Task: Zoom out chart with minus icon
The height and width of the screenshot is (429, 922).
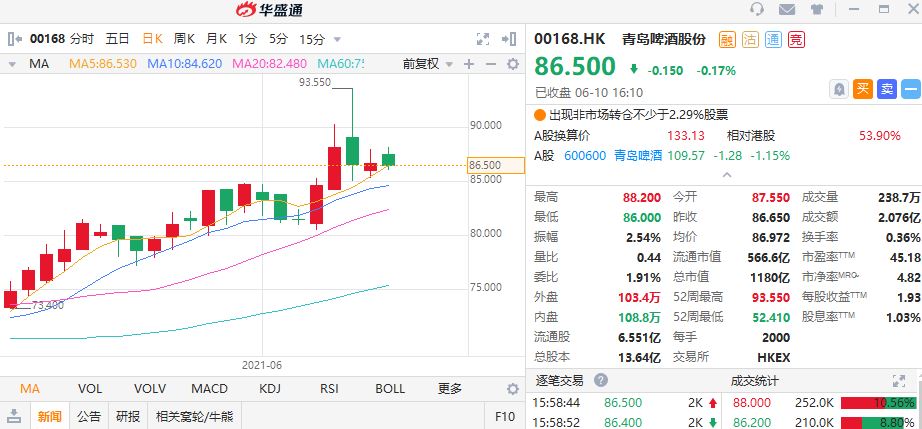Action: (491, 64)
